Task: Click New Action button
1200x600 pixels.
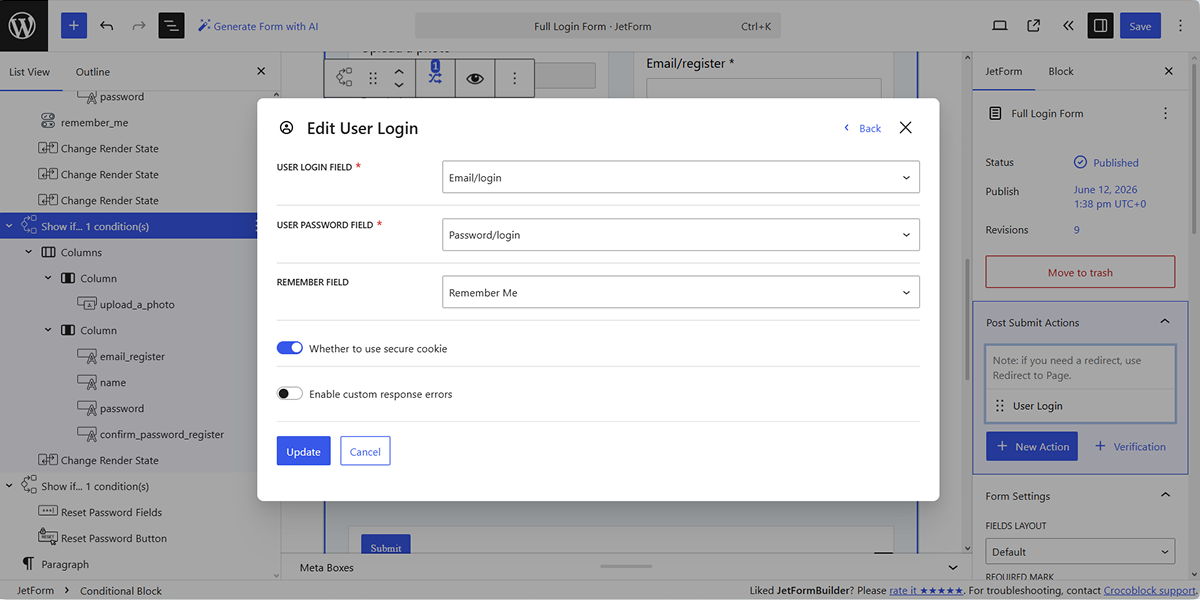Action: point(1032,446)
